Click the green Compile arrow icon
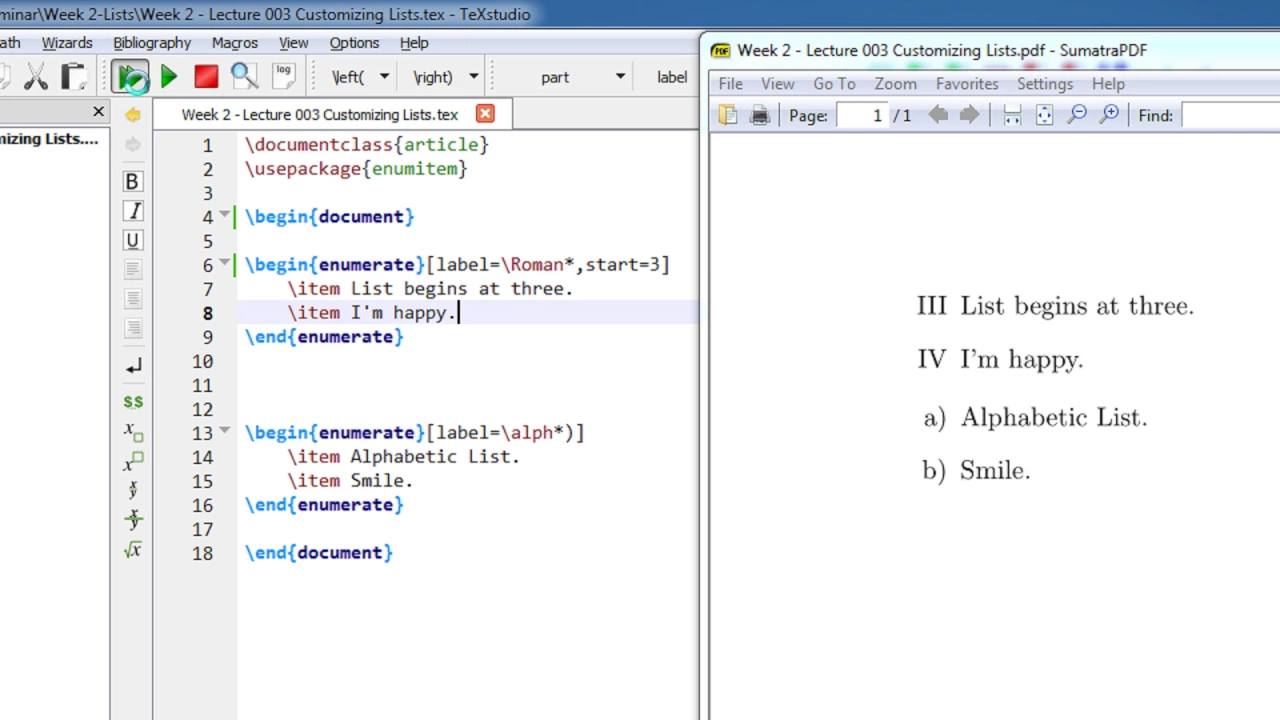 pos(169,77)
